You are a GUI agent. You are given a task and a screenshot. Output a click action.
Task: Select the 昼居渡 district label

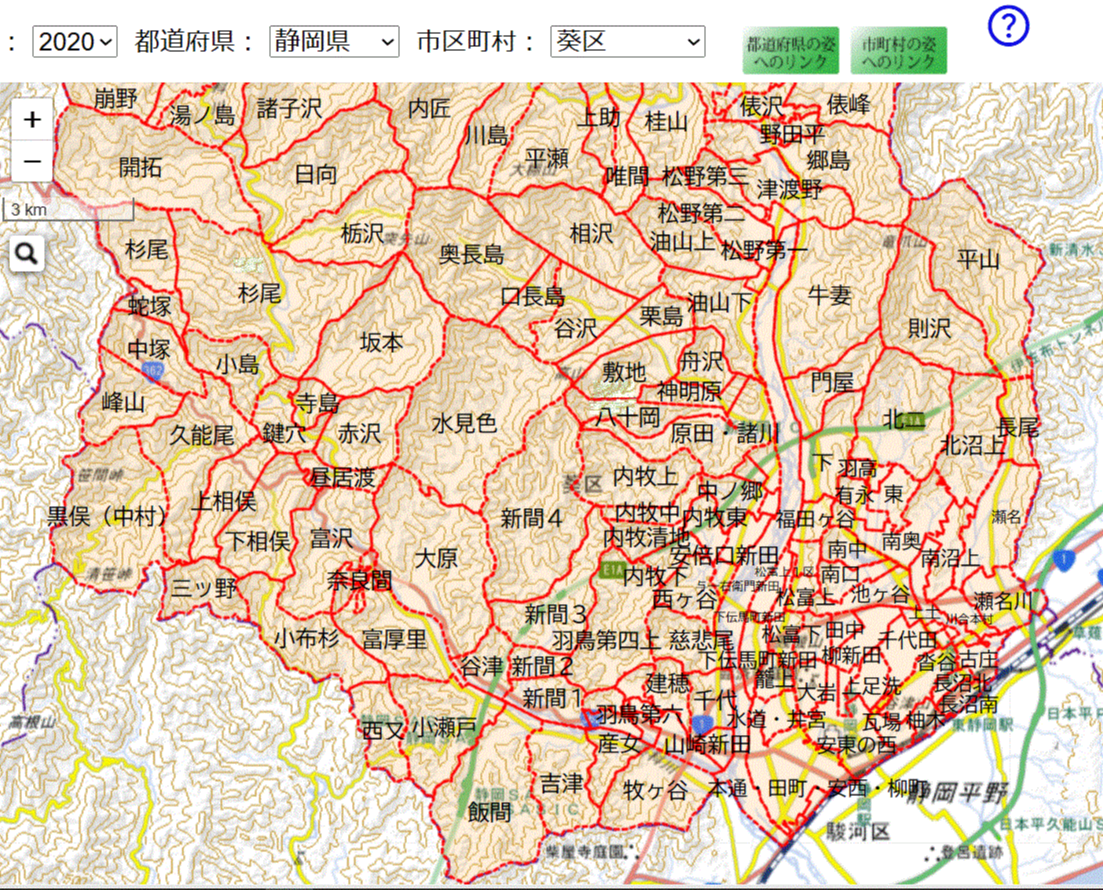pos(342,478)
